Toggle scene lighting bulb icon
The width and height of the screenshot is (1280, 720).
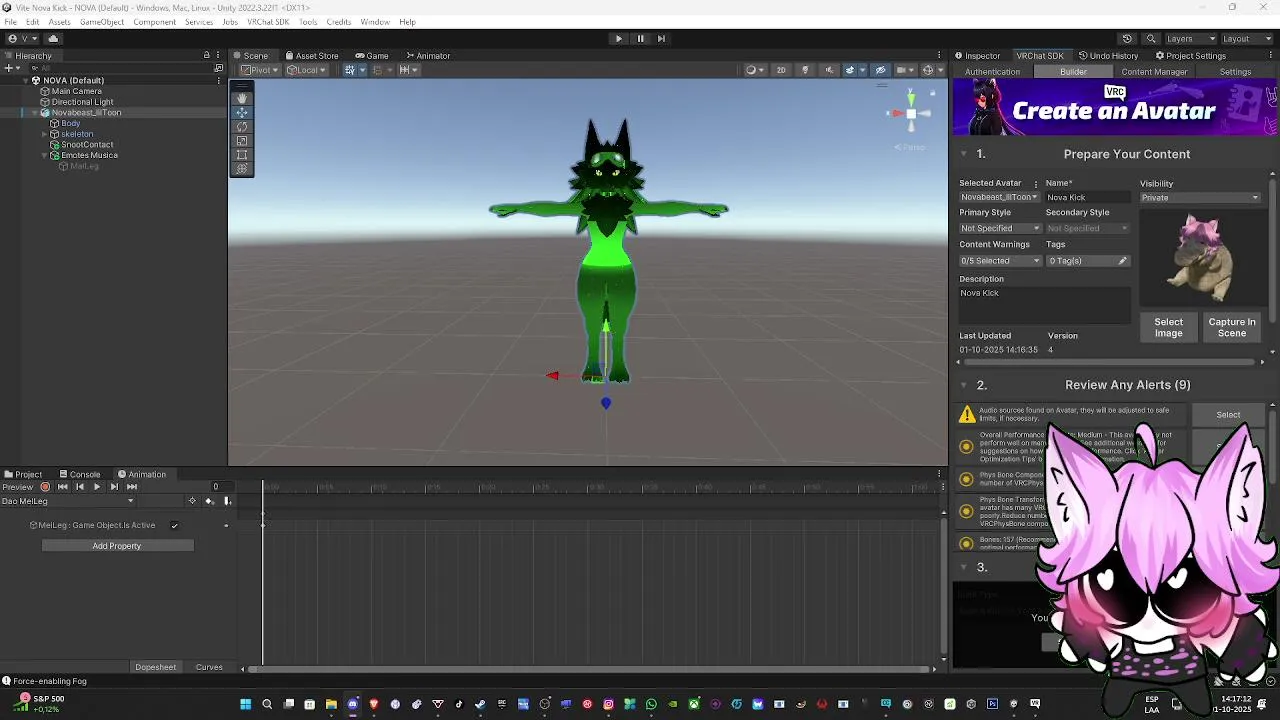pos(805,70)
